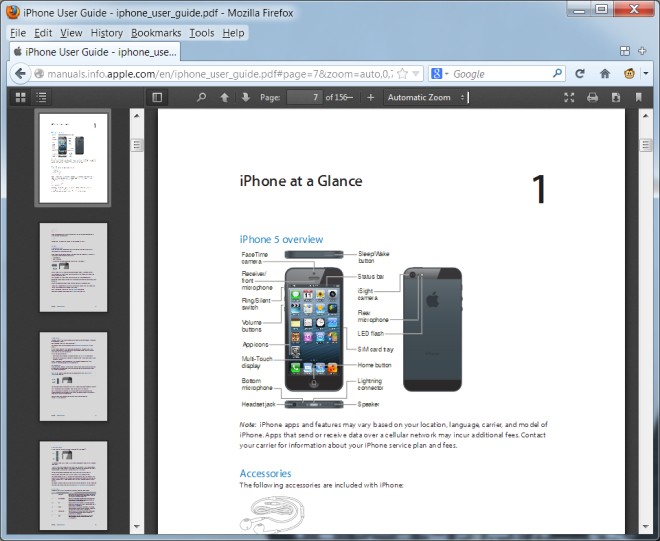
Task: Click document scrollbar down arrow
Action: [x=646, y=526]
